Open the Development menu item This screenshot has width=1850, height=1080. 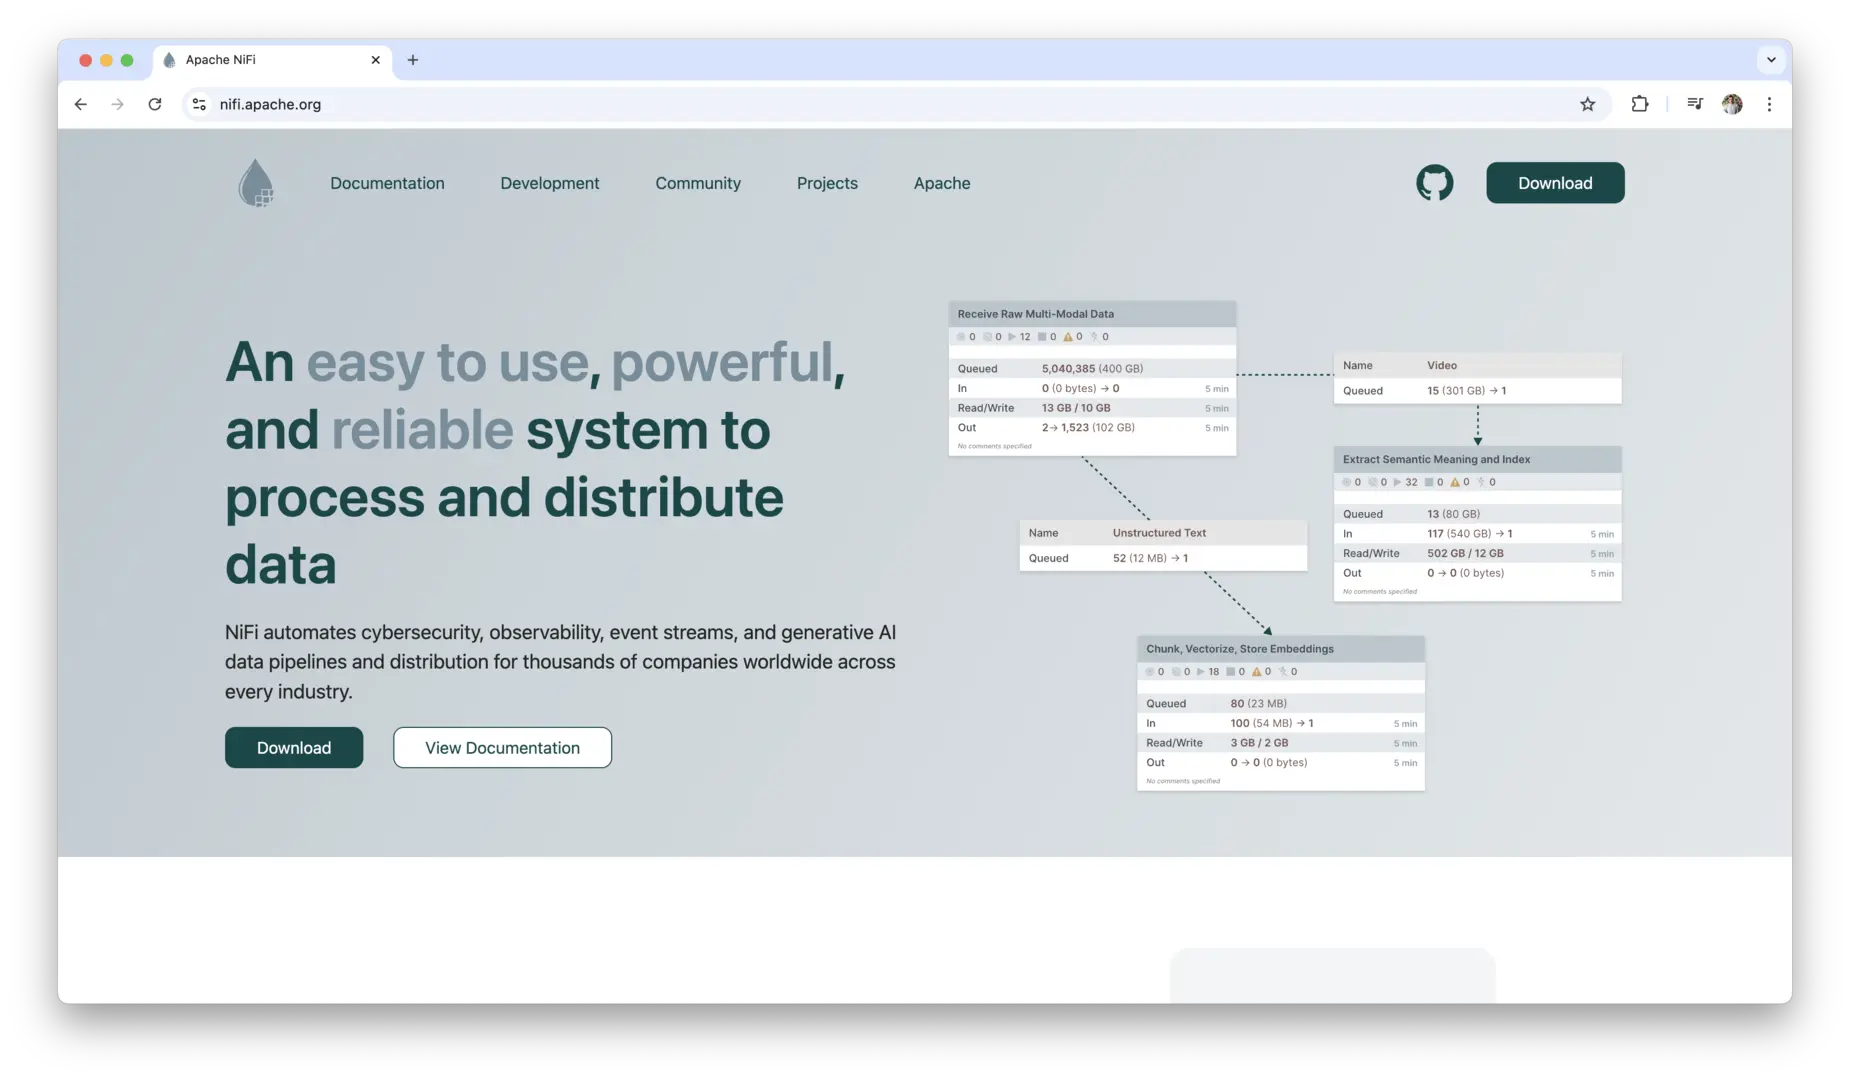coord(549,183)
